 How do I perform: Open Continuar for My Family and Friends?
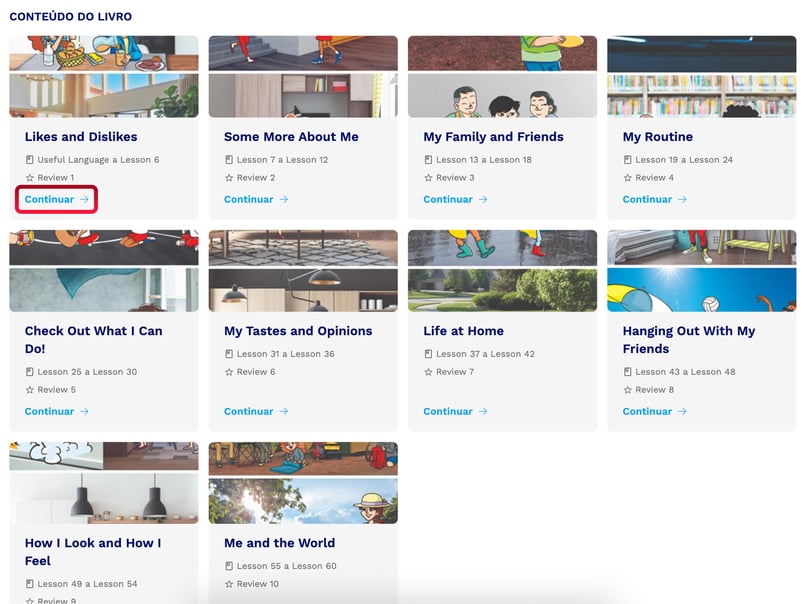point(455,199)
